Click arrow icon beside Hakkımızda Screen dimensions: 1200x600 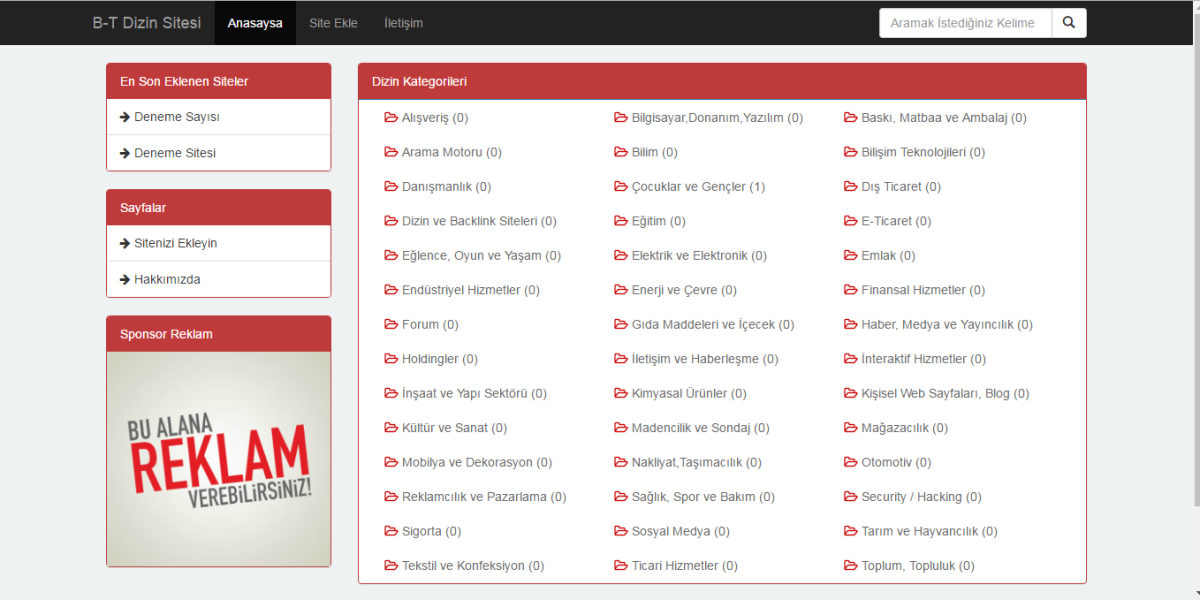pos(125,280)
